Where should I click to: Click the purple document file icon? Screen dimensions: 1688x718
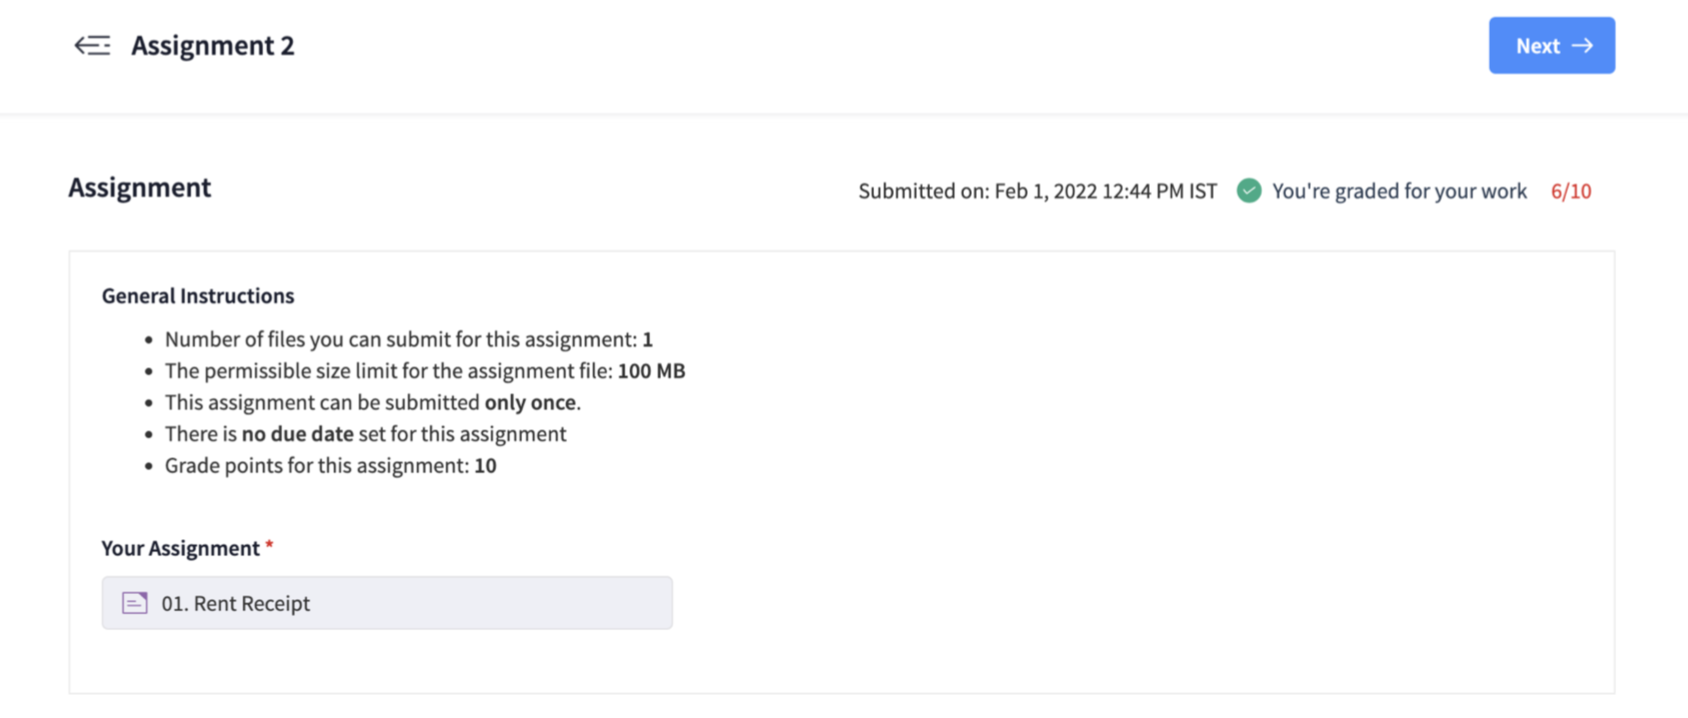tap(135, 603)
